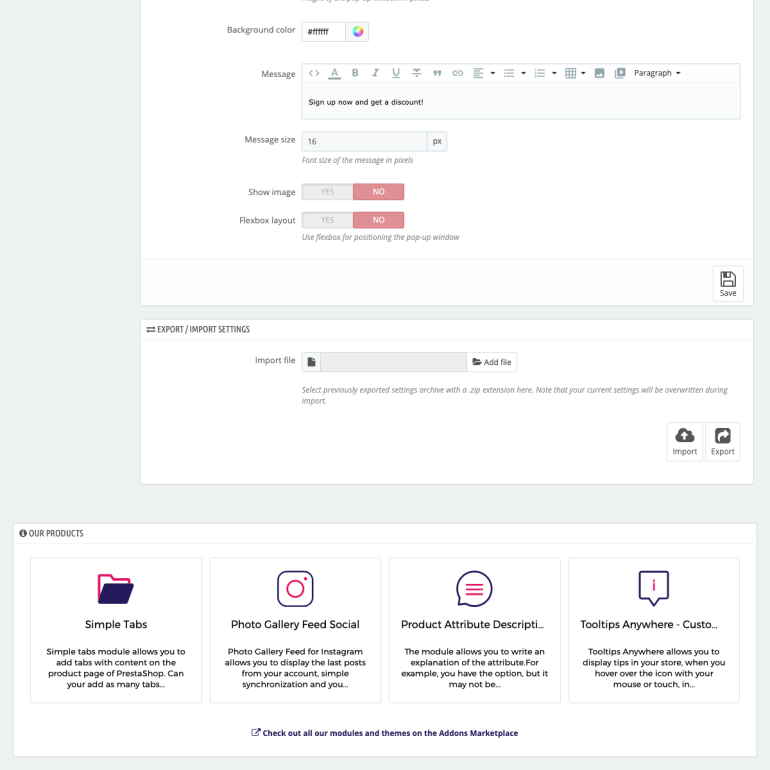The height and width of the screenshot is (770, 770).
Task: Toggle bold formatting in message editor
Action: click(355, 73)
